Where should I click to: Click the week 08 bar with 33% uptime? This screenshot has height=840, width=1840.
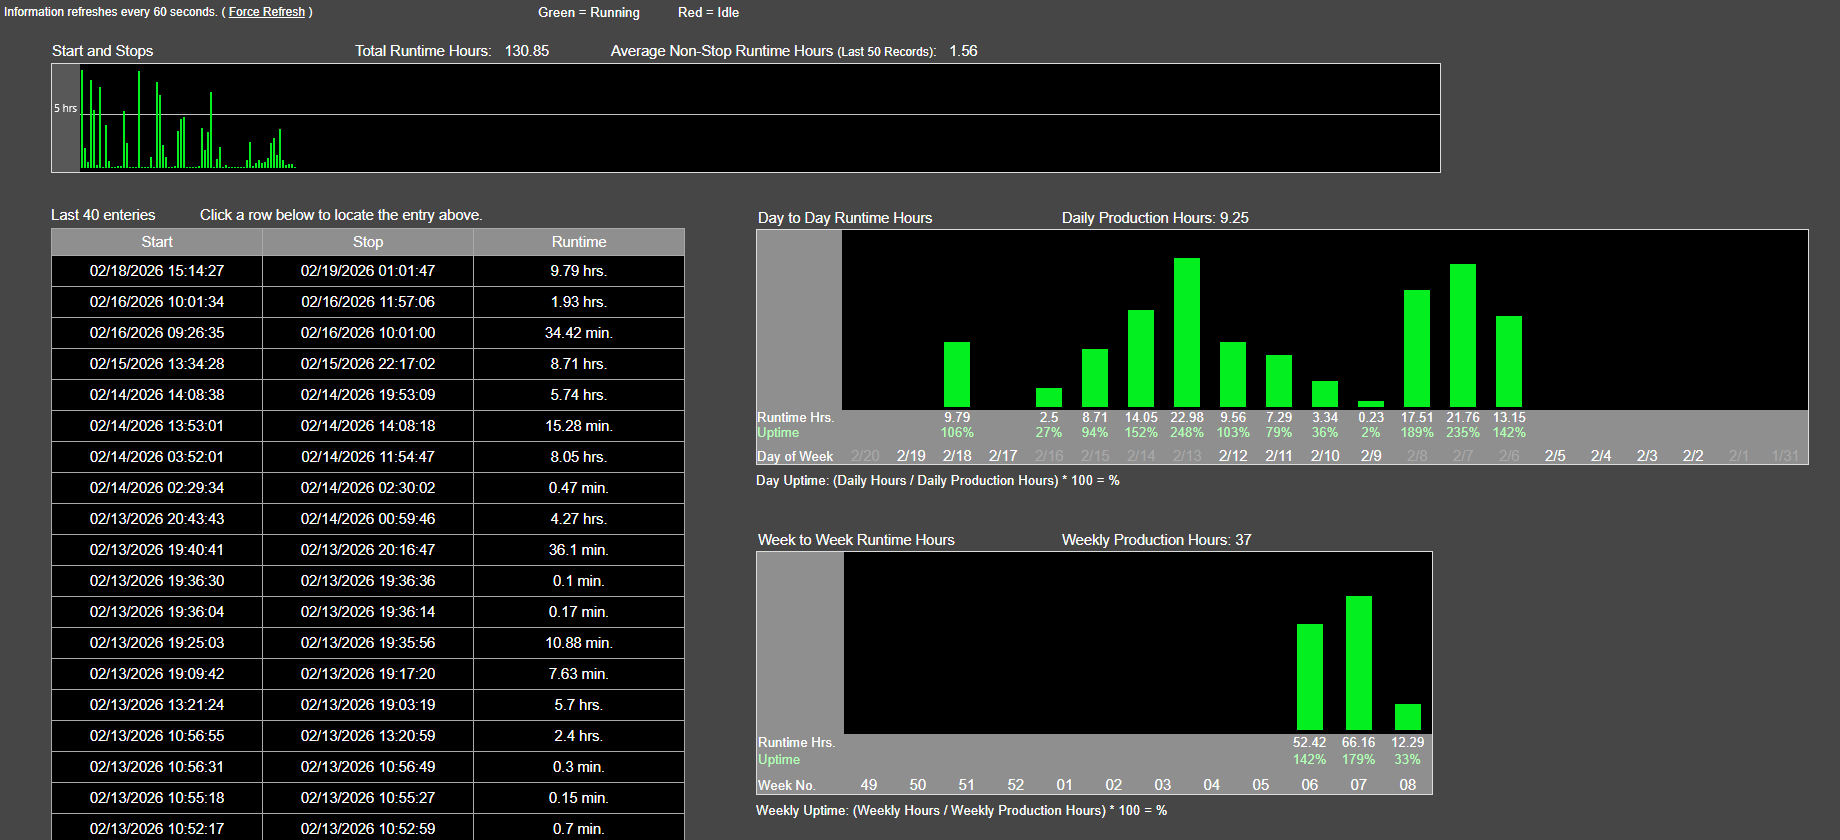pos(1407,717)
